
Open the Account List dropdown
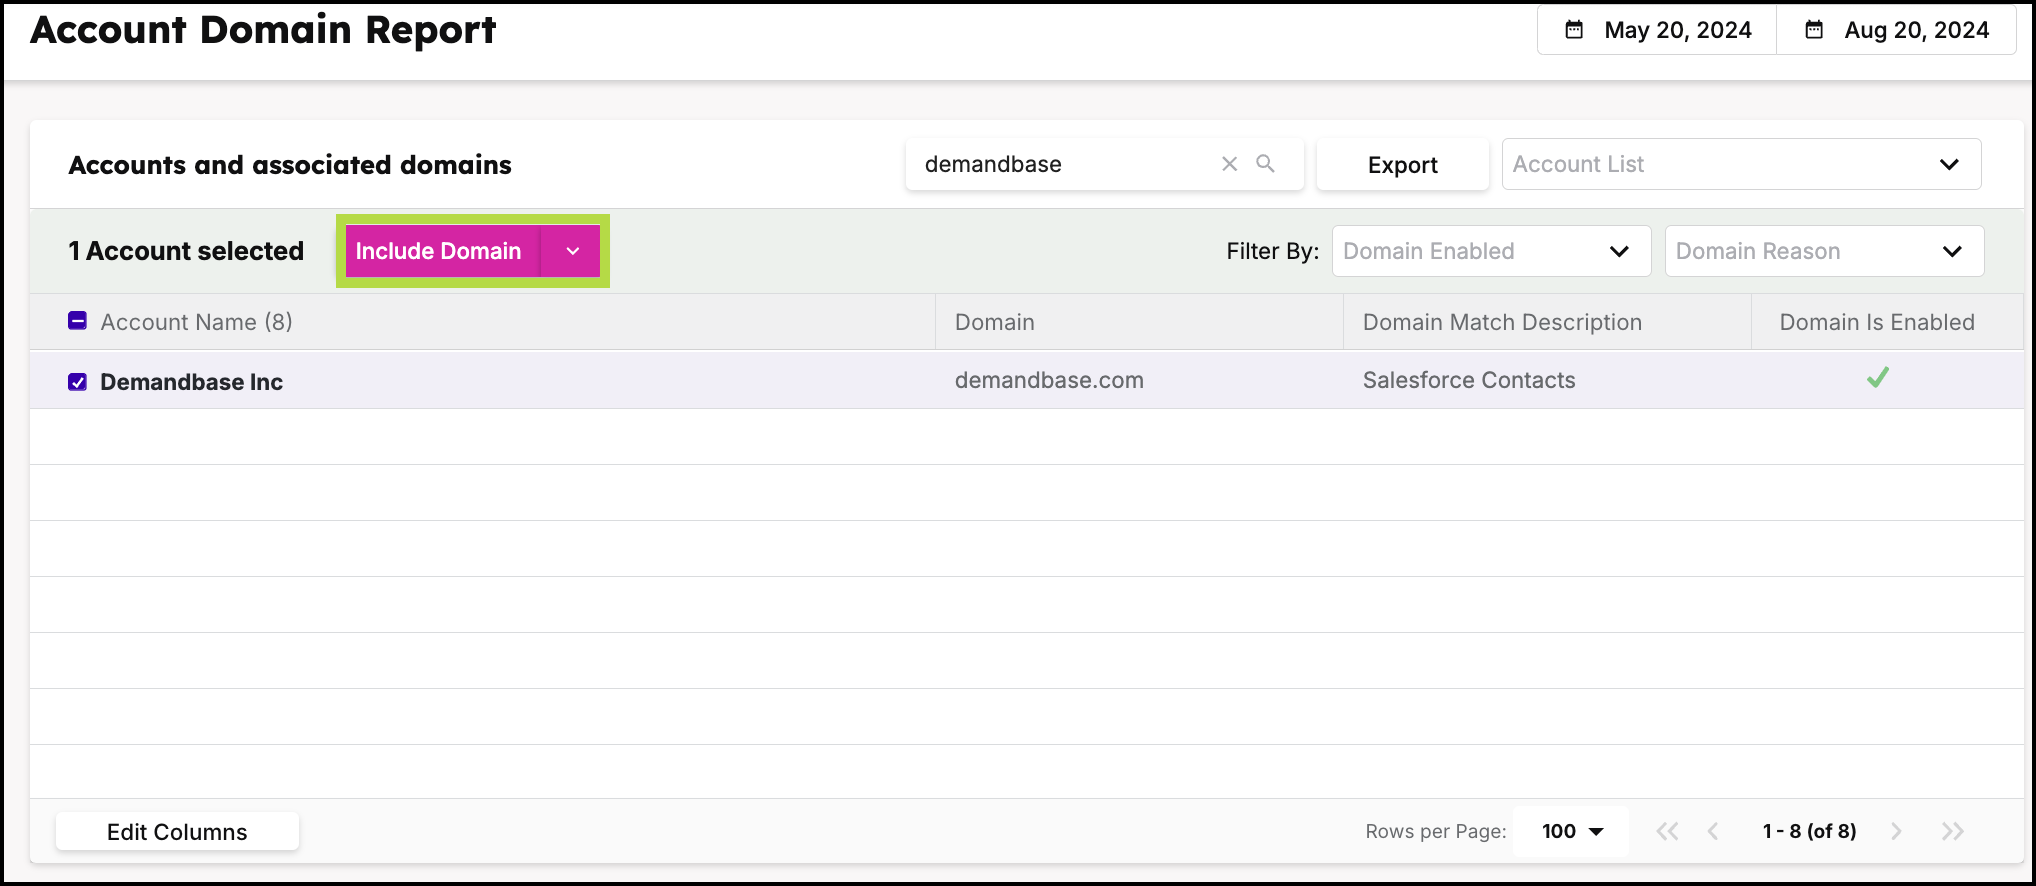[1741, 164]
